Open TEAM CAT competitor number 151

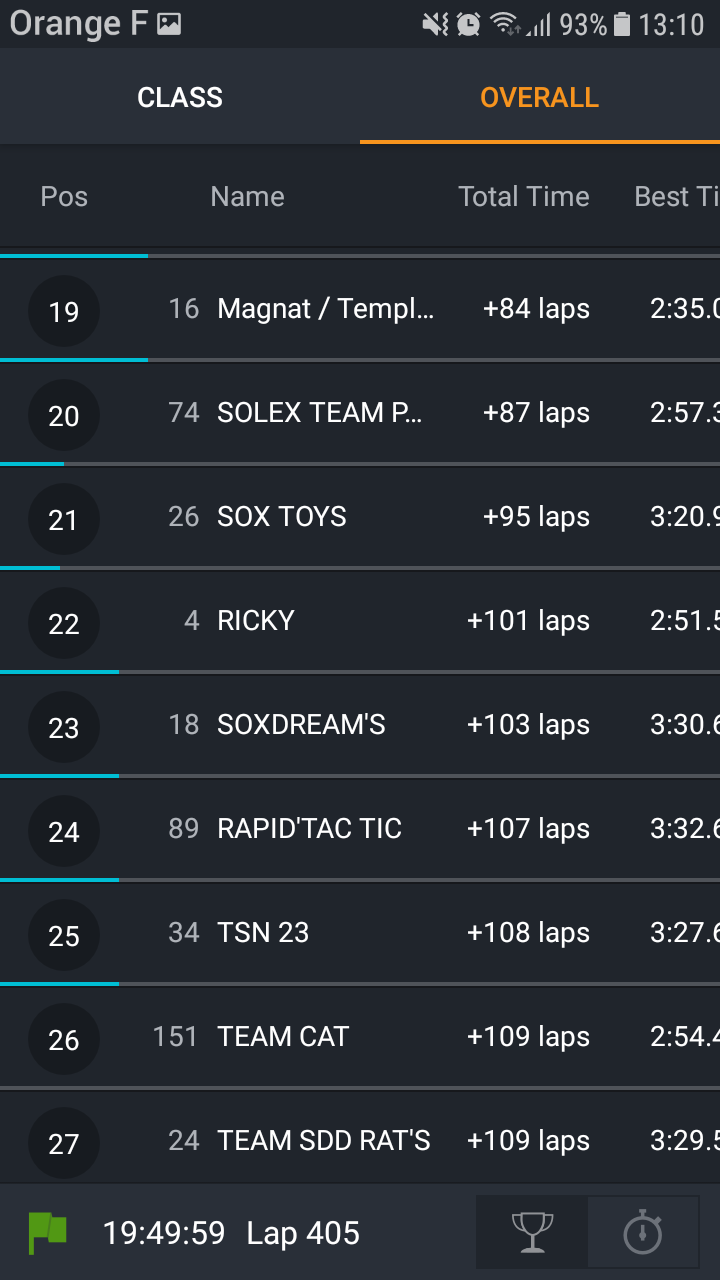(x=360, y=1038)
